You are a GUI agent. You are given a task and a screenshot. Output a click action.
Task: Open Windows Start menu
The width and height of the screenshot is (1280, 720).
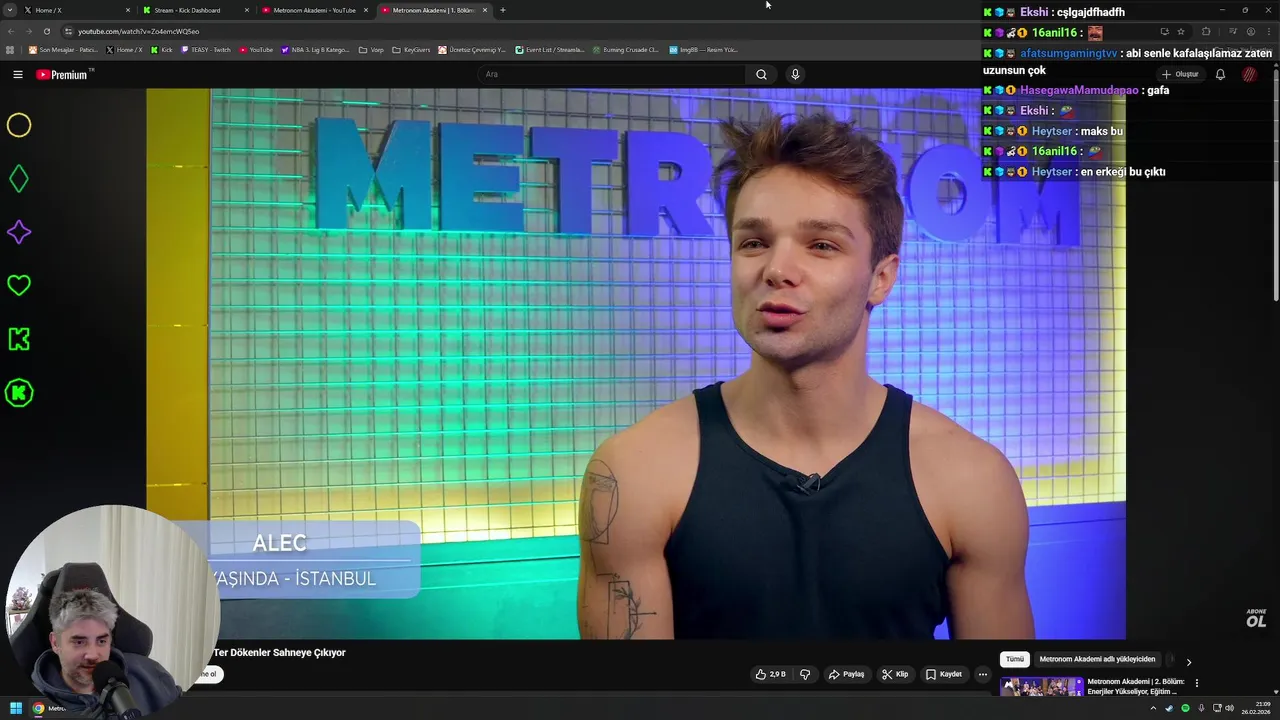click(16, 708)
